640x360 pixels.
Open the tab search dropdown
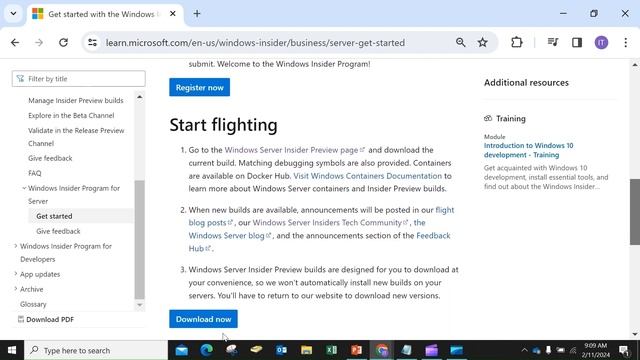13,14
